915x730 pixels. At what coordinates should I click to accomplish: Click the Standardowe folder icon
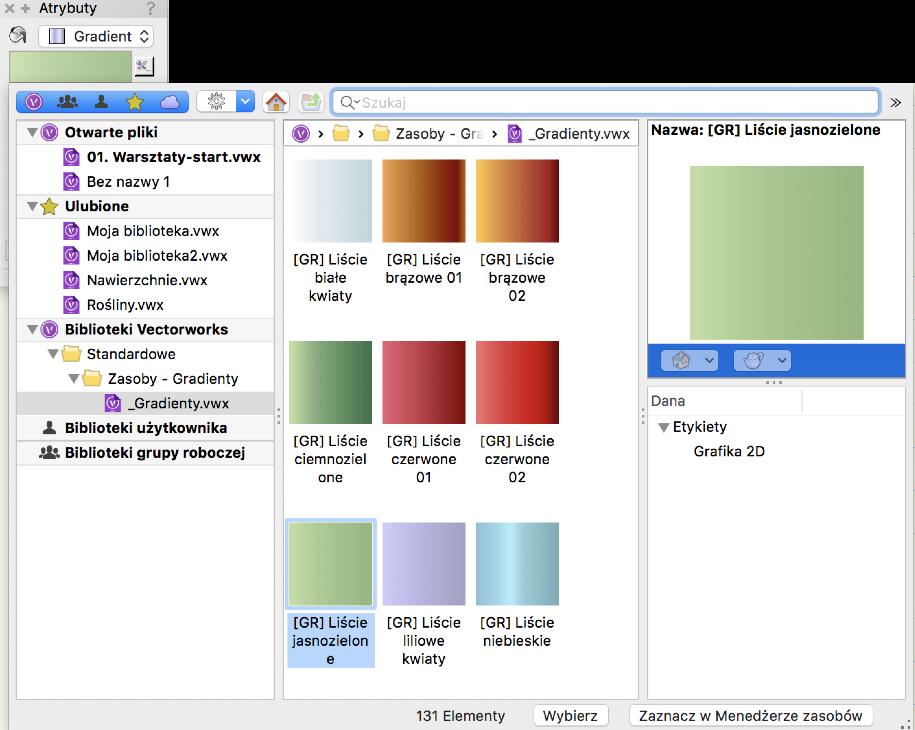pyautogui.click(x=71, y=354)
